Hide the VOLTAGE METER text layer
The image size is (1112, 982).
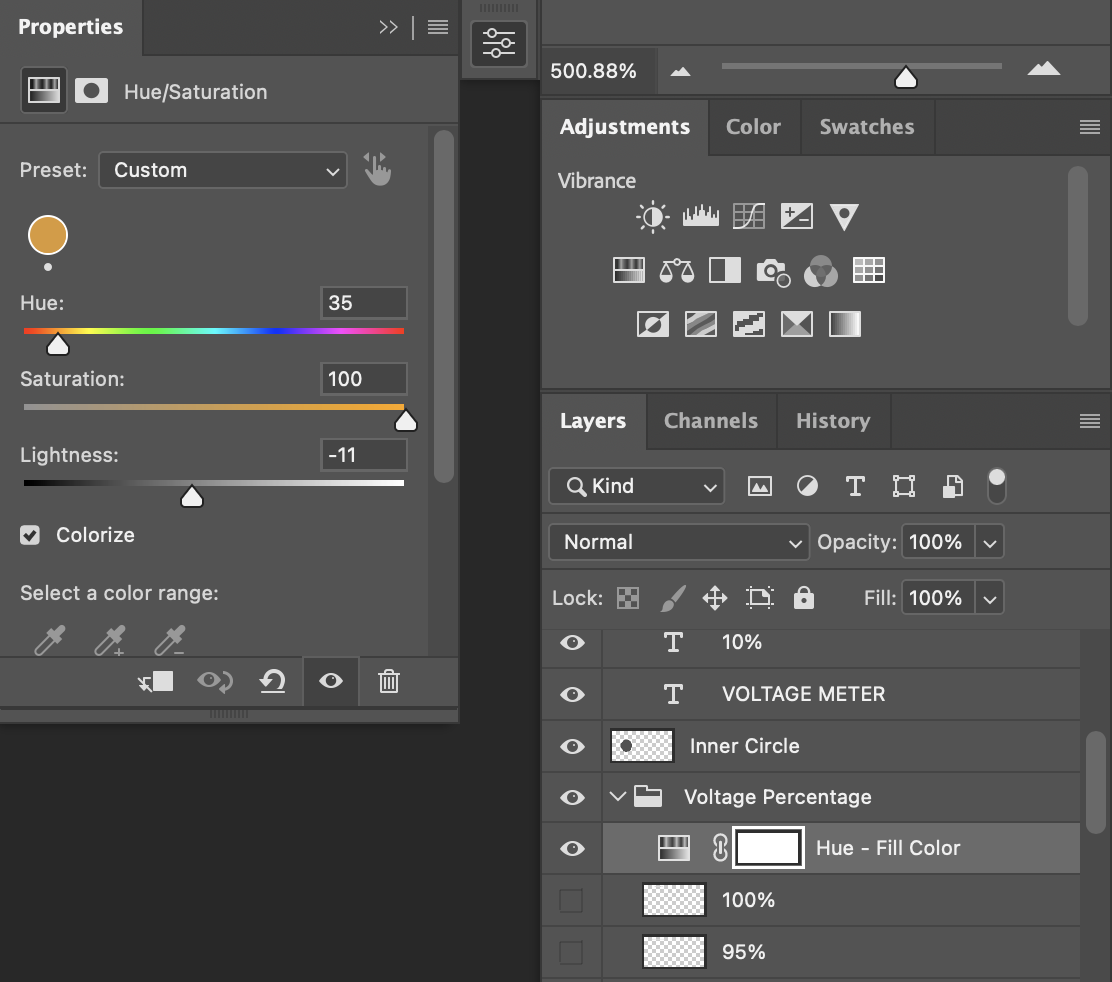click(572, 694)
